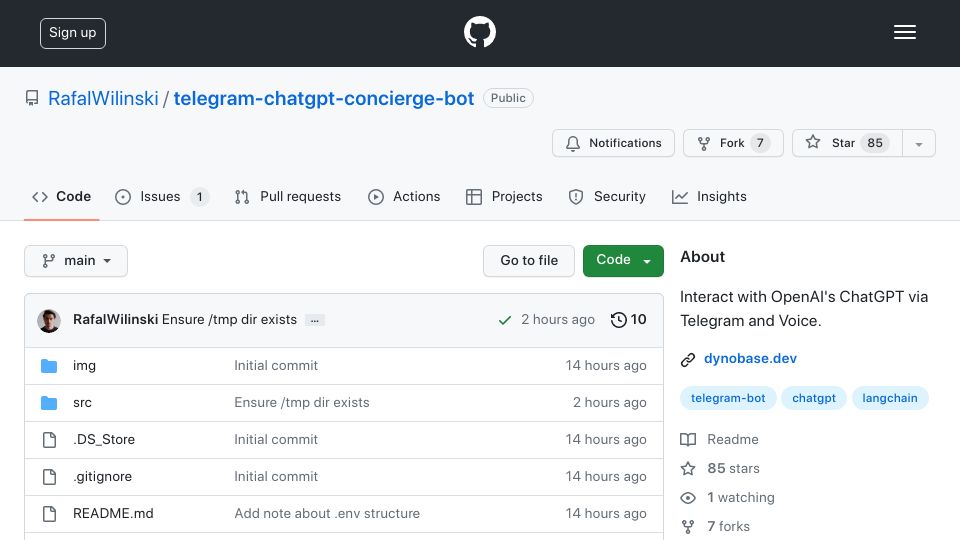The width and height of the screenshot is (960, 540).
Task: Click the Sign up button
Action: [73, 33]
